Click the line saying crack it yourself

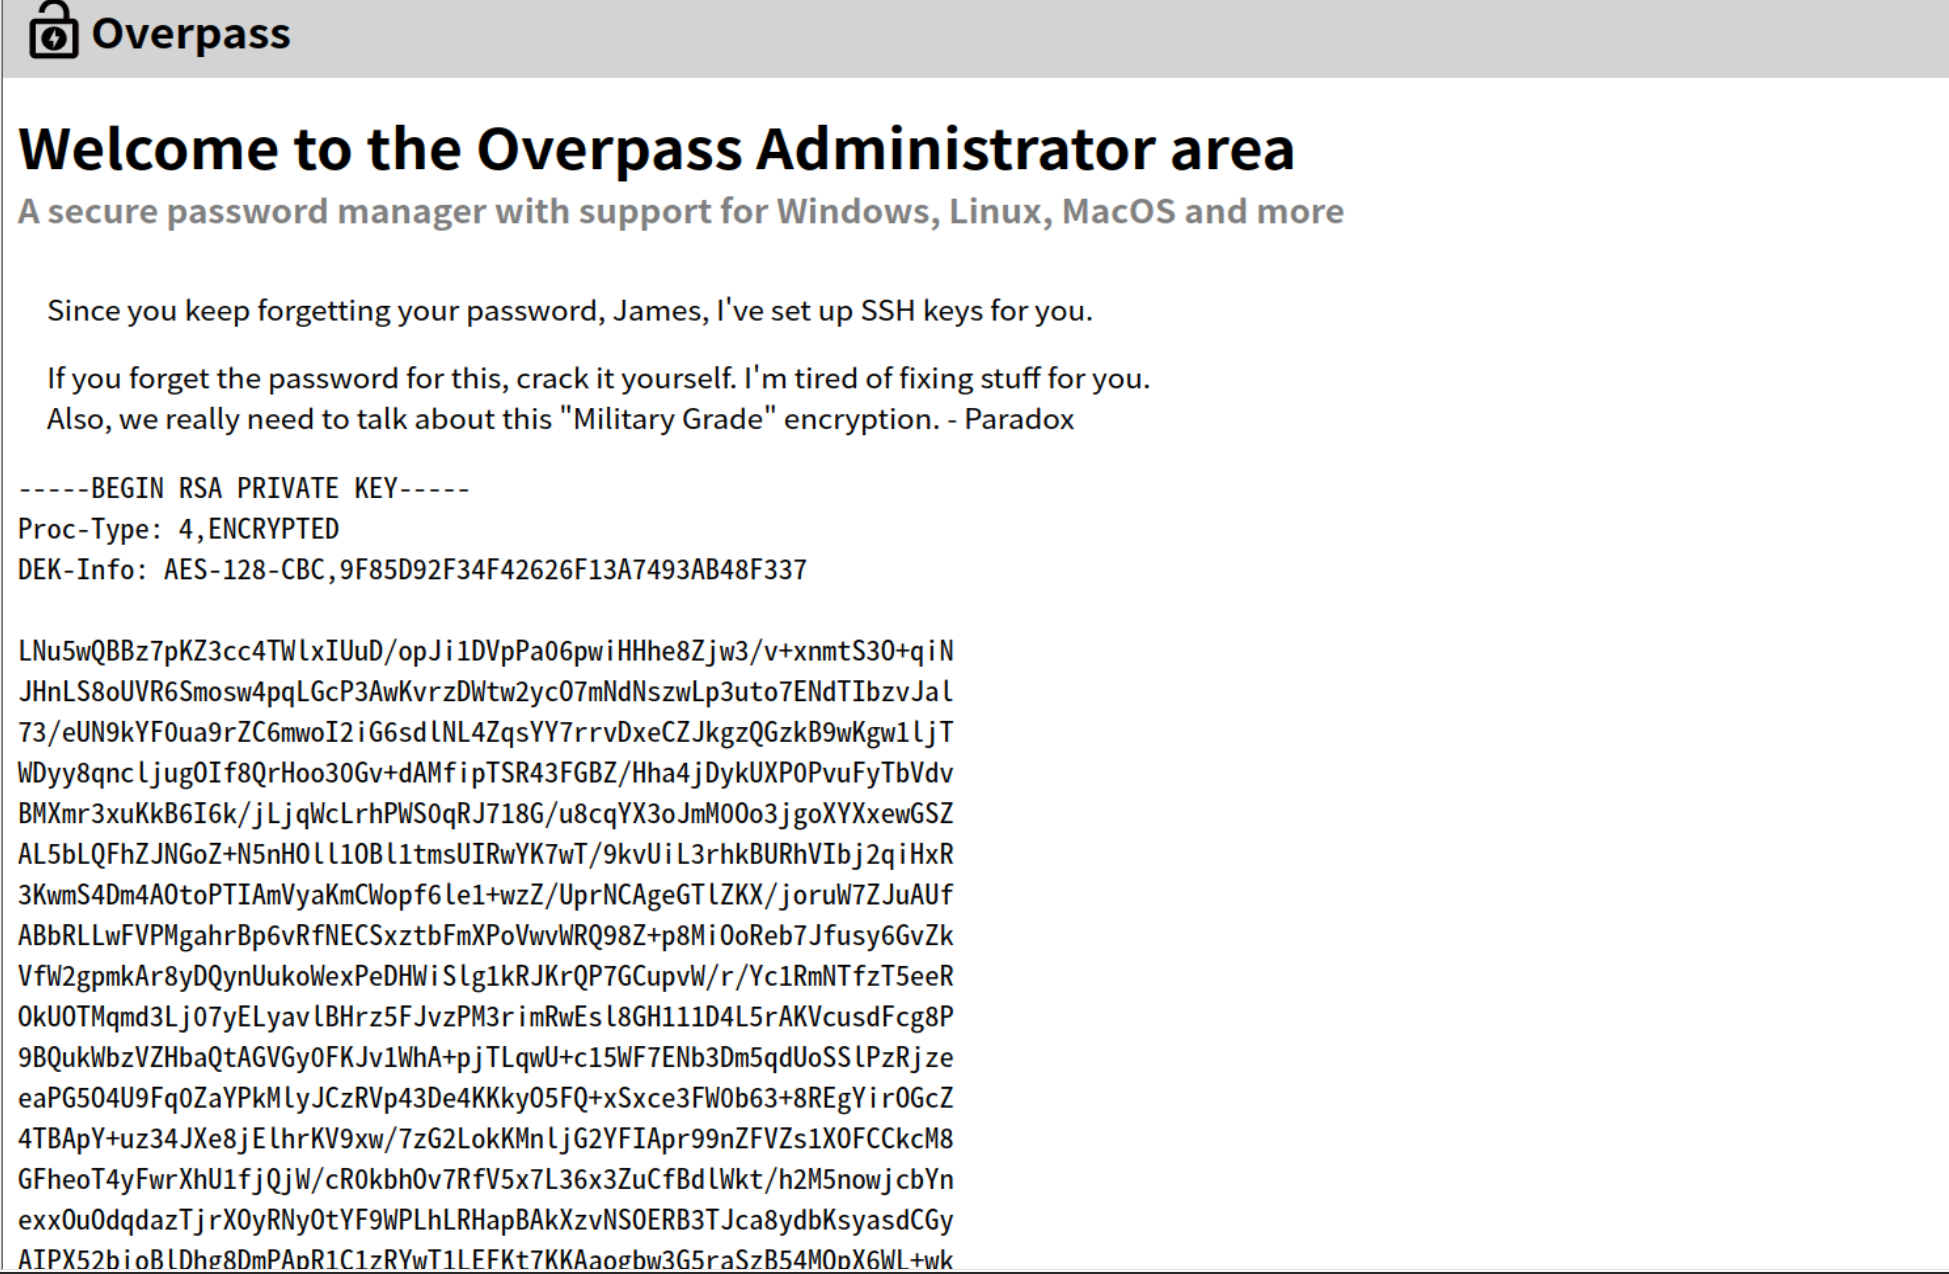coord(598,379)
